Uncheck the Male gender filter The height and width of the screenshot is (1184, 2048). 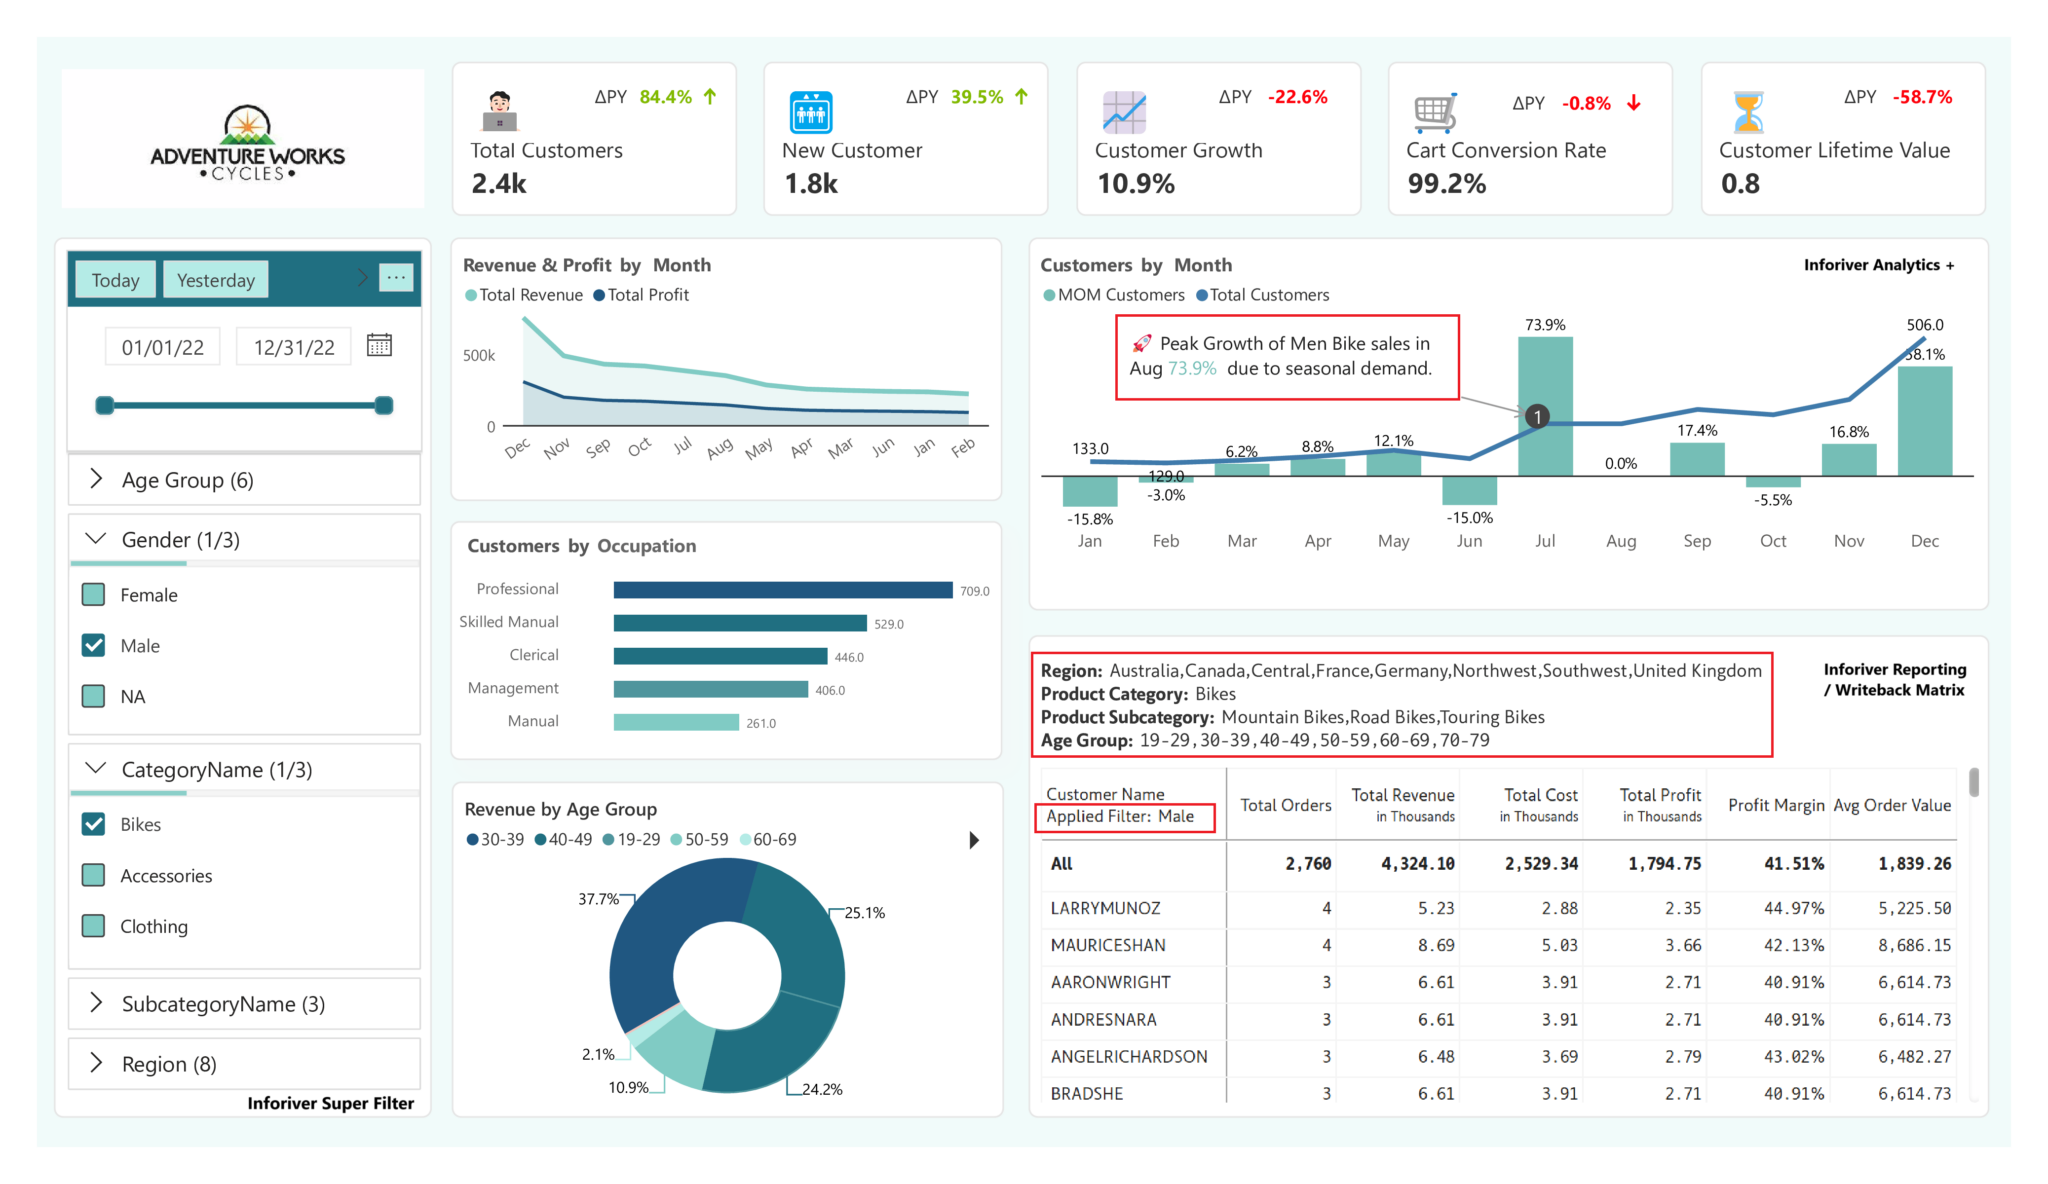[x=93, y=645]
